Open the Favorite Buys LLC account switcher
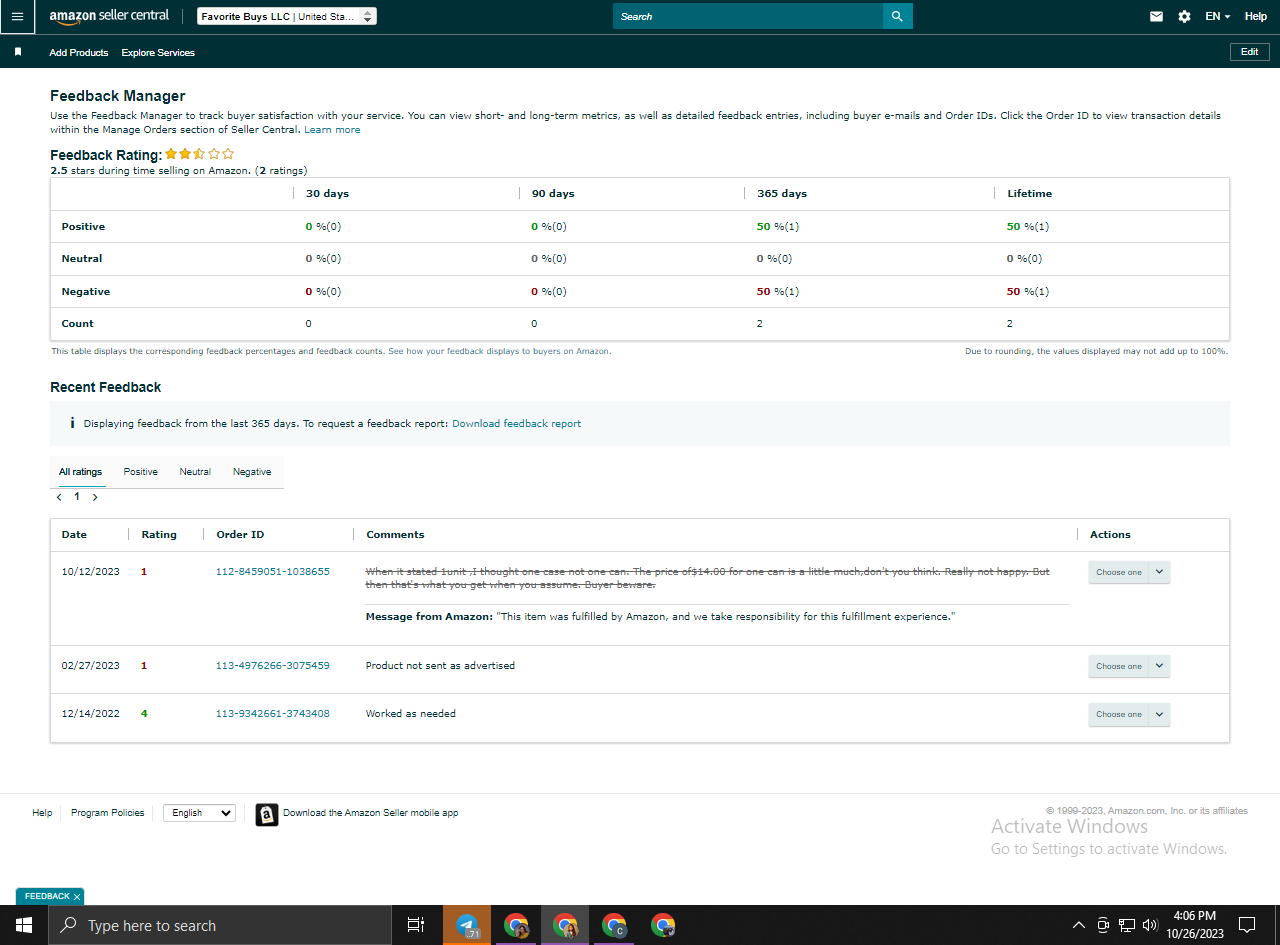 pos(287,16)
